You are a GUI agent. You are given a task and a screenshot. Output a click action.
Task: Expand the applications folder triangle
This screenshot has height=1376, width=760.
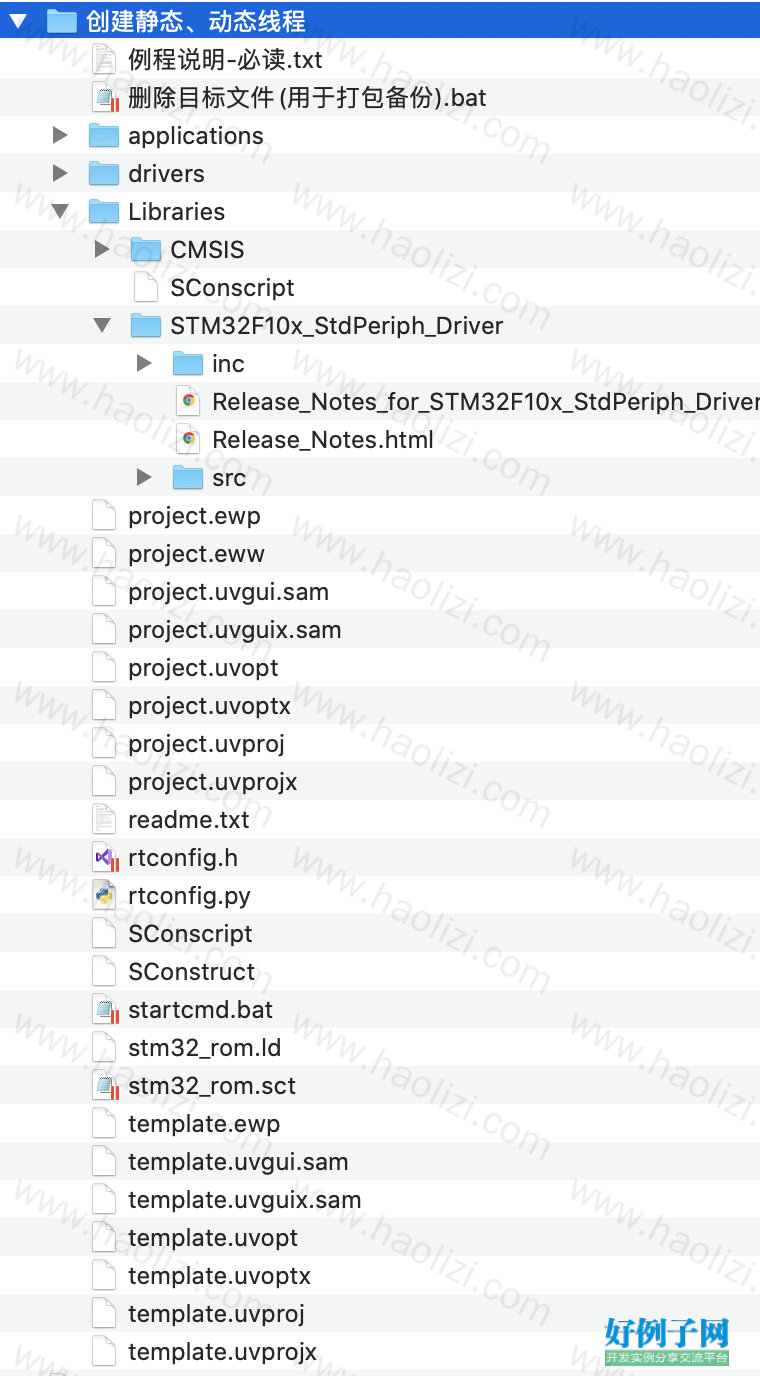point(60,135)
